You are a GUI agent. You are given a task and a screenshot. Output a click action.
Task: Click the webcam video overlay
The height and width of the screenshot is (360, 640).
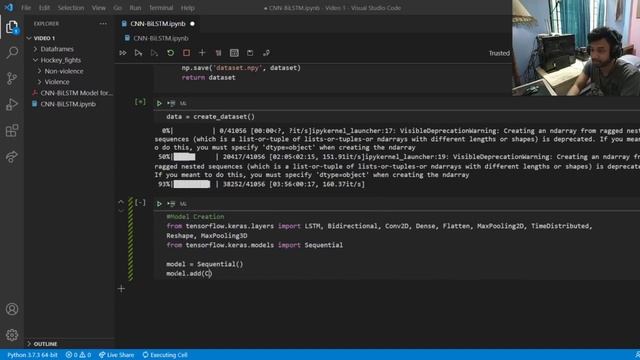[576, 48]
